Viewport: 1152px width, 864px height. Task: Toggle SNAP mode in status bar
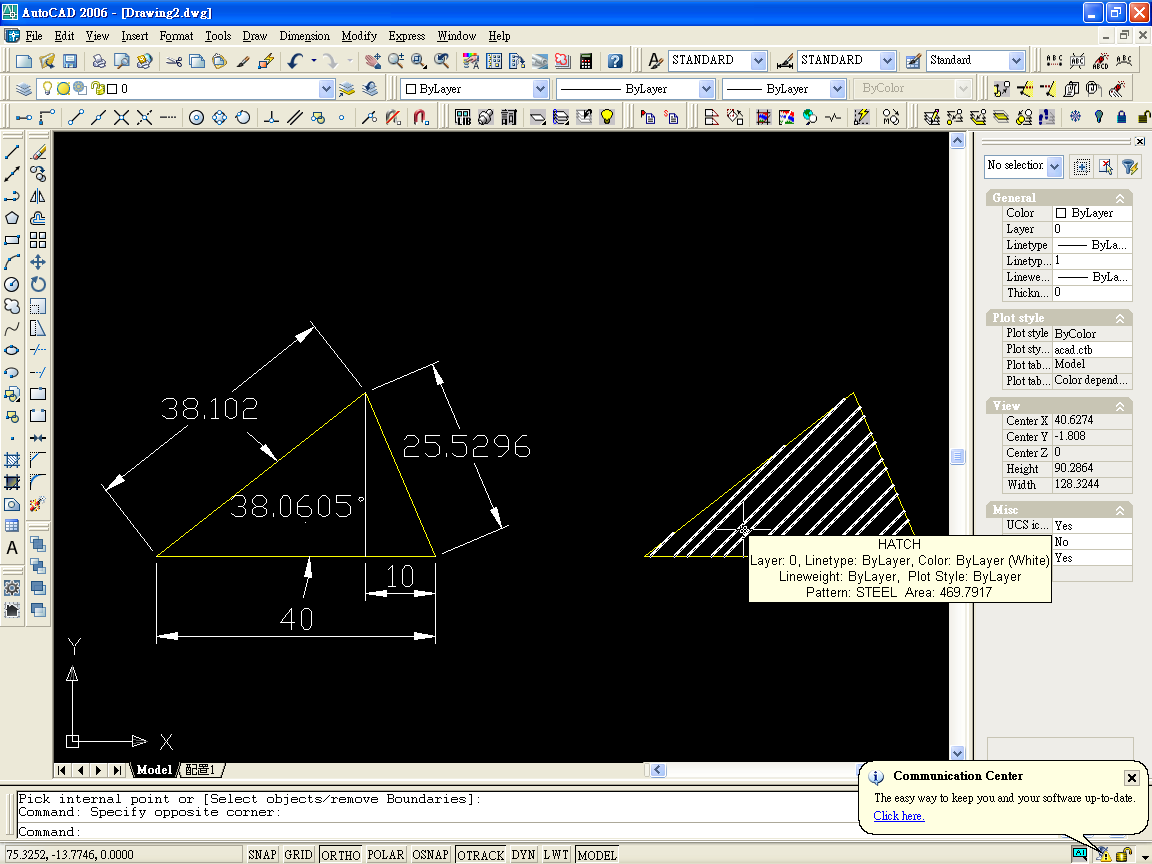pos(262,854)
